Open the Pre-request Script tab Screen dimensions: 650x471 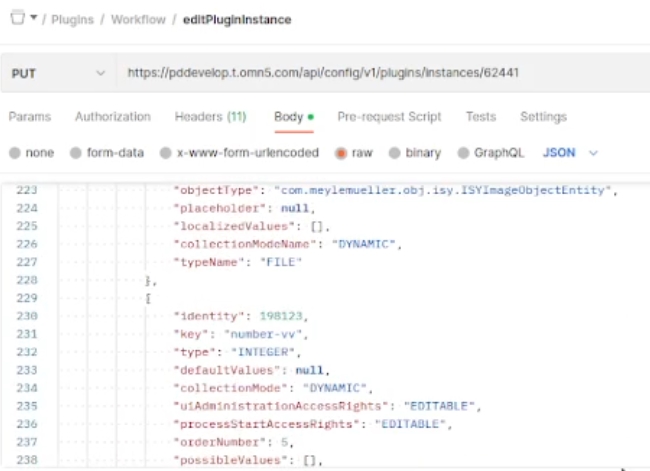389,117
